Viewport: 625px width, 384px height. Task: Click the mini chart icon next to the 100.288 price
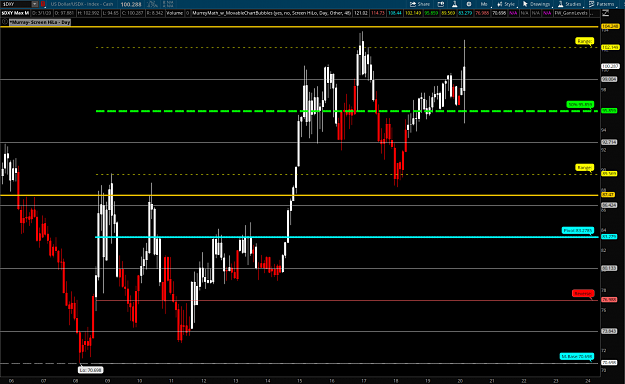tap(152, 4)
